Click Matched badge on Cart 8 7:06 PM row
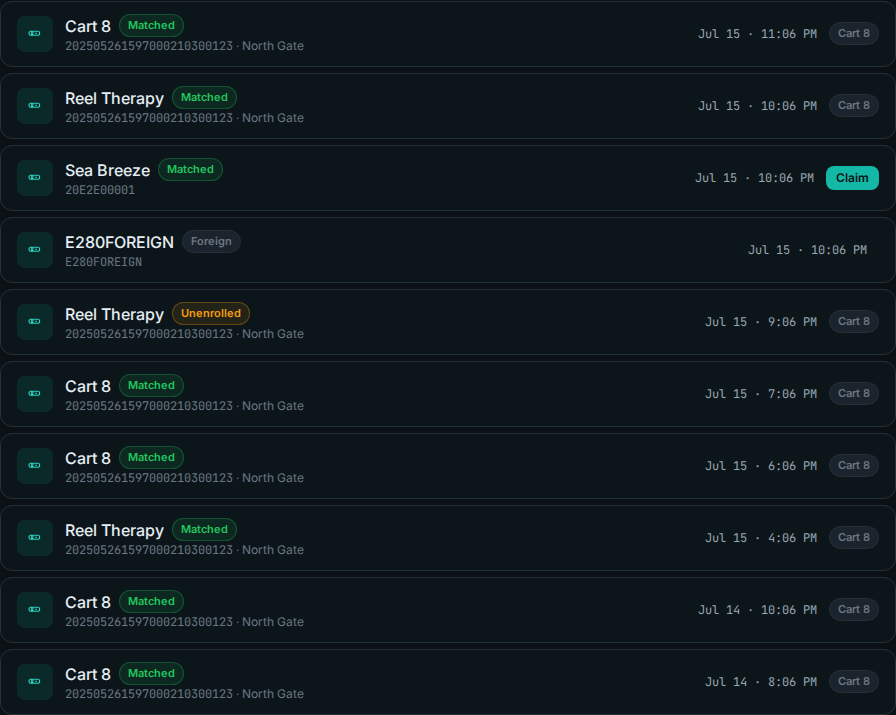The height and width of the screenshot is (715, 896). [151, 386]
